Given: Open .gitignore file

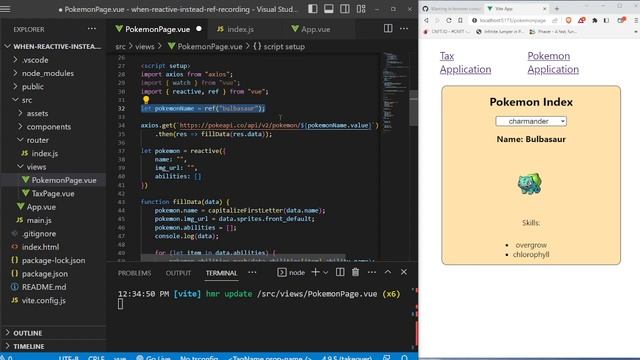Looking at the screenshot, I should [x=53, y=234].
